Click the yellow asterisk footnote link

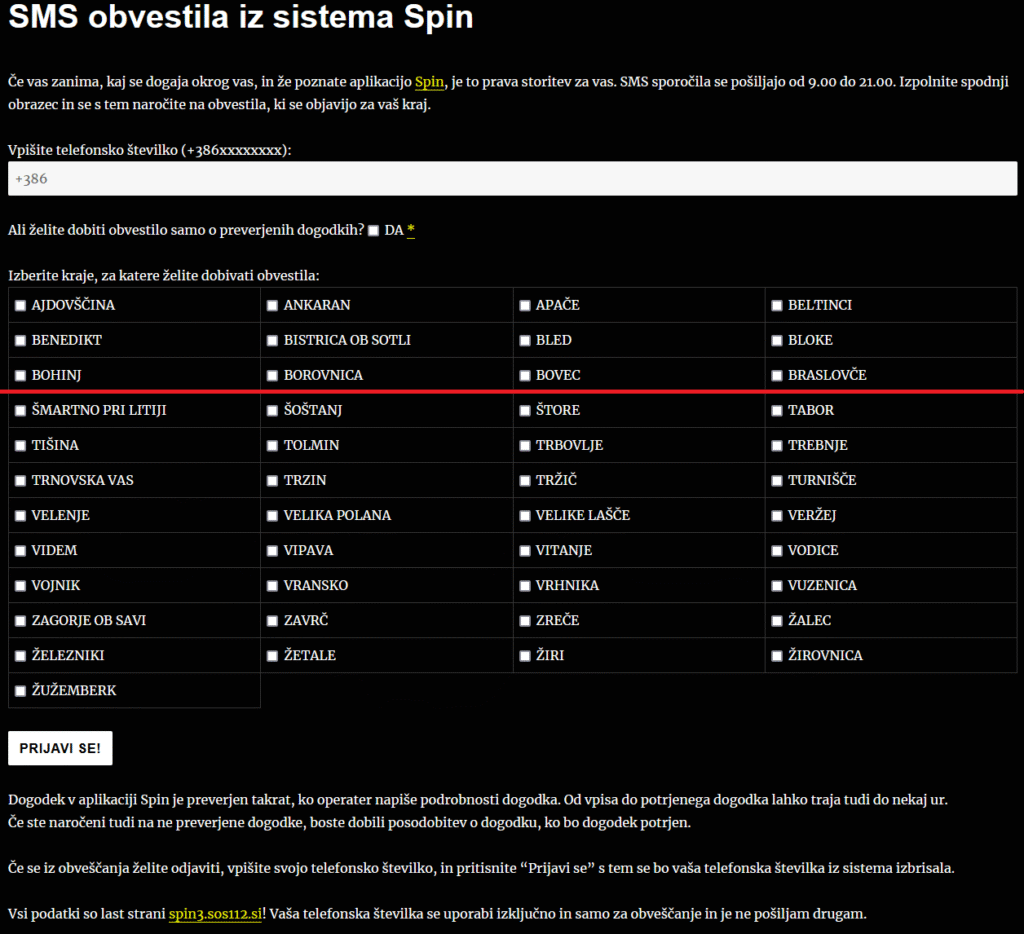pos(411,231)
